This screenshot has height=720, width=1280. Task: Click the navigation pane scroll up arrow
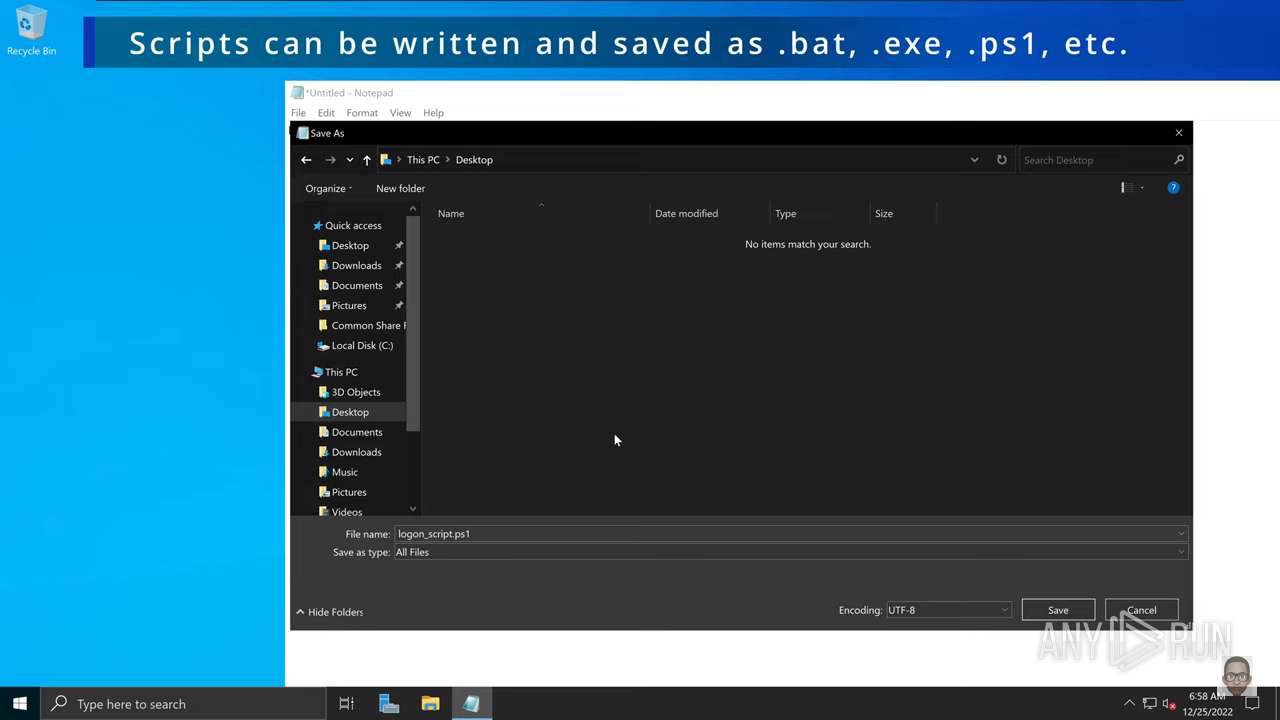click(413, 208)
